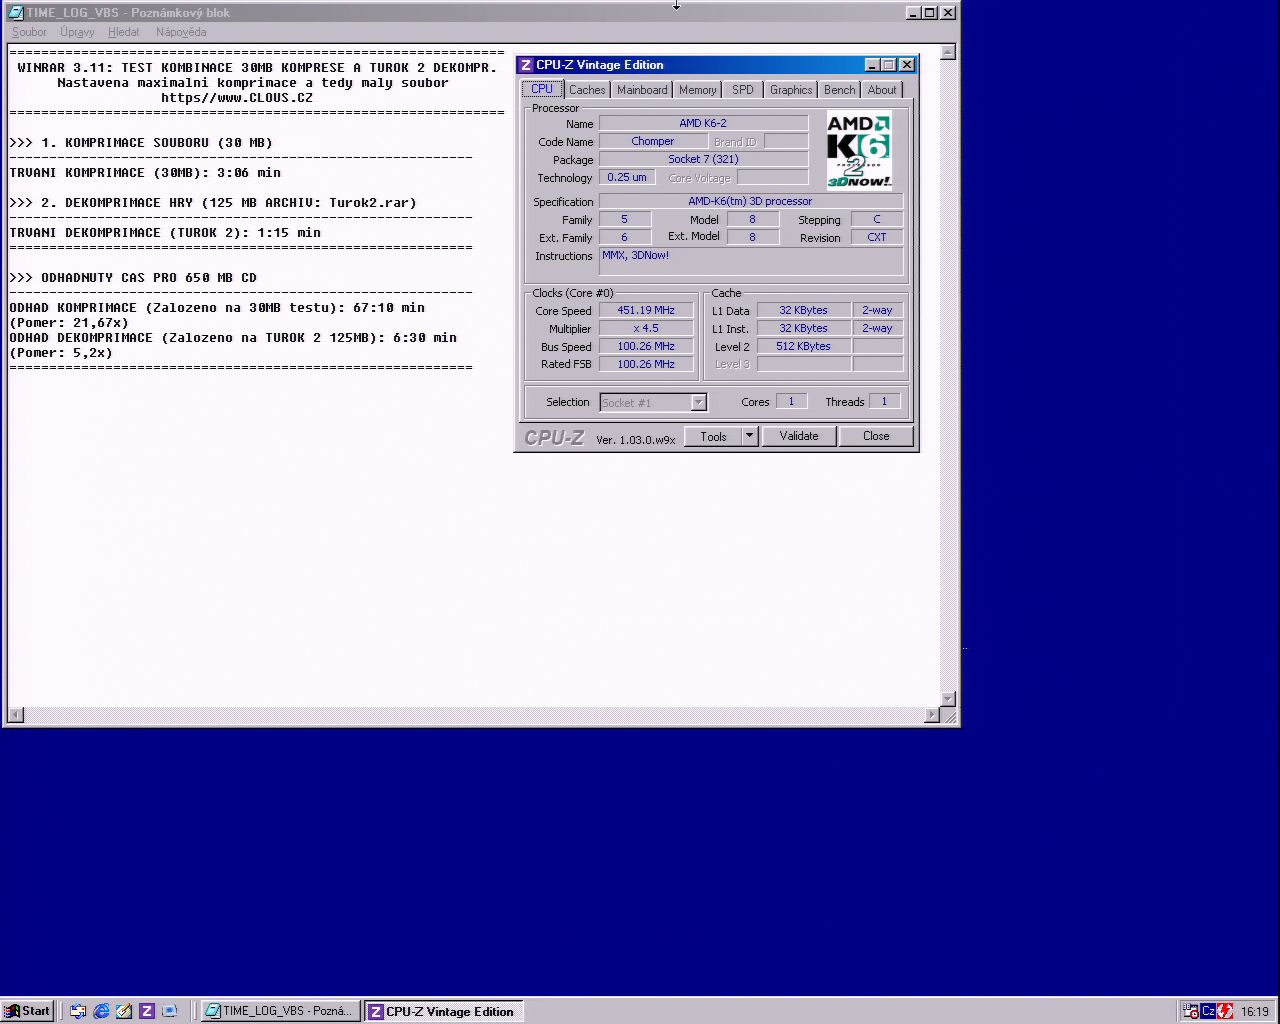Image resolution: width=1280 pixels, height=1024 pixels.
Task: Click the first quick launch icon next to Start
Action: click(x=78, y=1011)
